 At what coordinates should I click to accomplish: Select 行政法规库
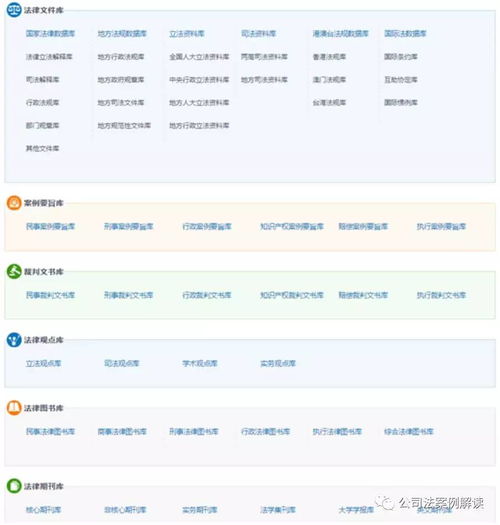click(42, 102)
